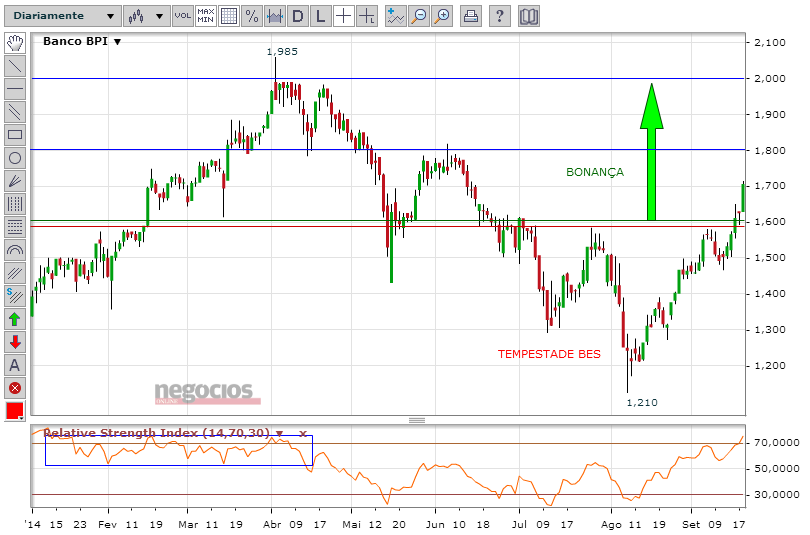Select the hand pan tool
The image size is (810, 535).
(x=15, y=43)
